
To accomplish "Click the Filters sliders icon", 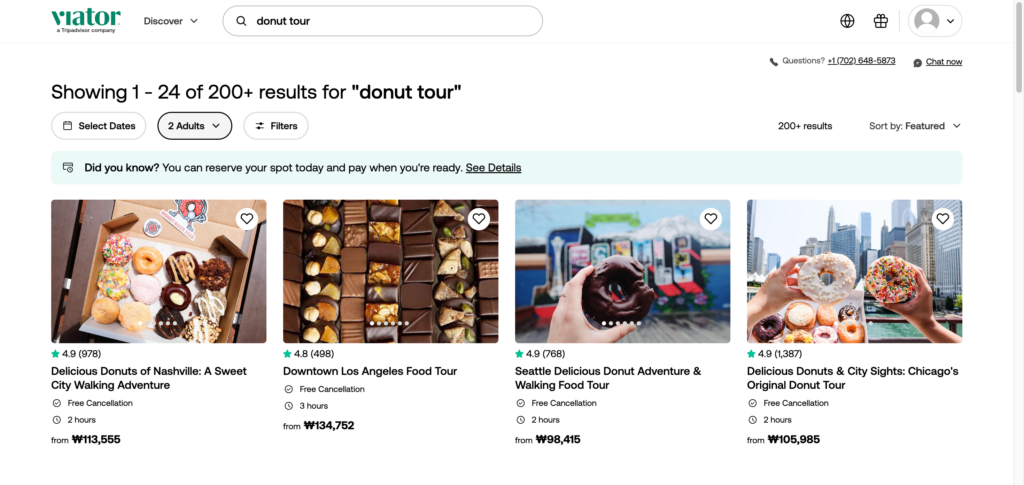I will (x=260, y=126).
